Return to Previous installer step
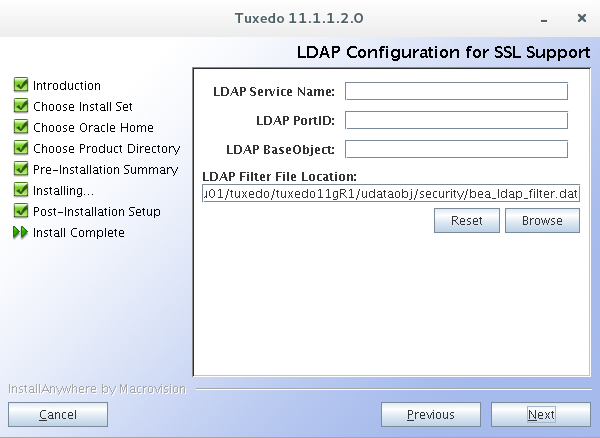The height and width of the screenshot is (438, 600). point(431,414)
